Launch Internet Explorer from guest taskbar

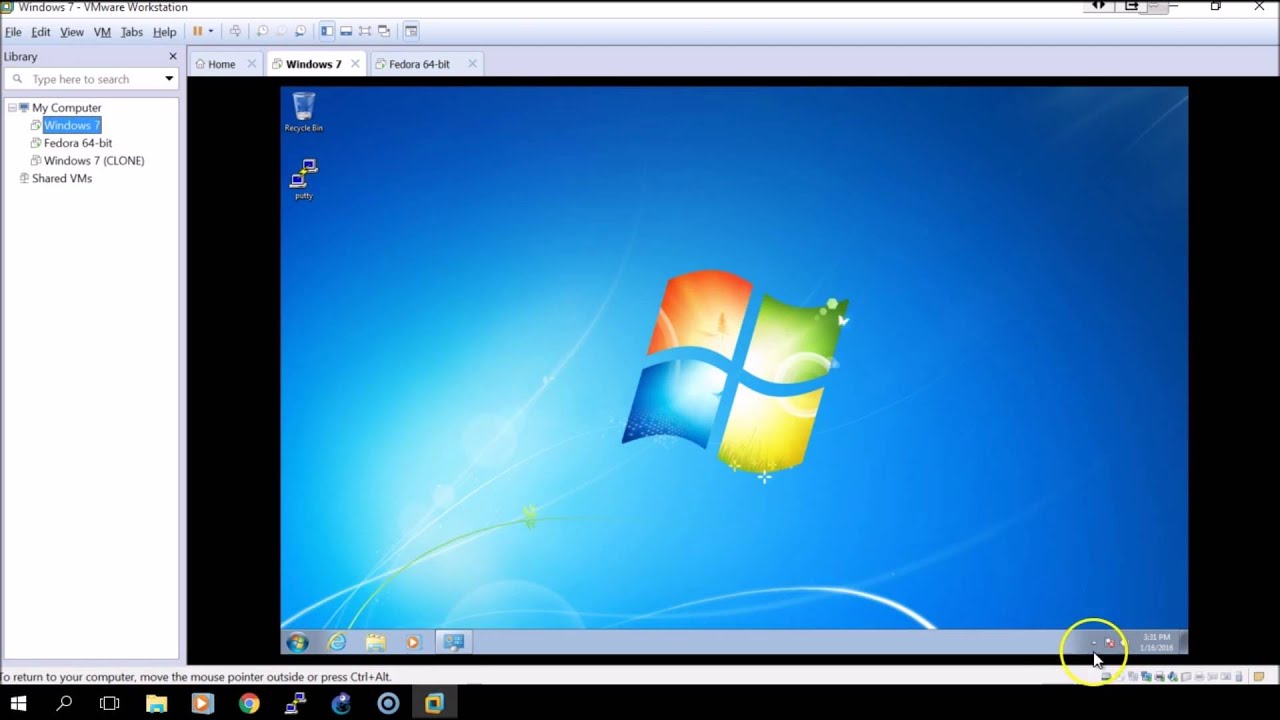[337, 642]
